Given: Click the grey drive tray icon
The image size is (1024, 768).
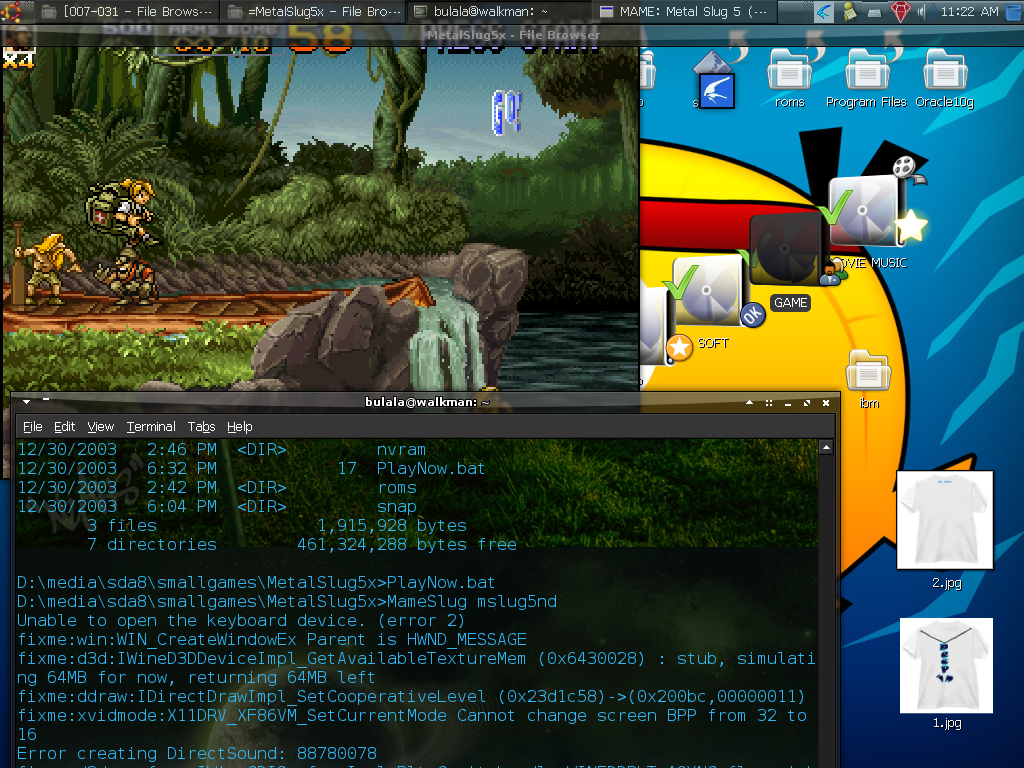Looking at the screenshot, I should click(874, 12).
